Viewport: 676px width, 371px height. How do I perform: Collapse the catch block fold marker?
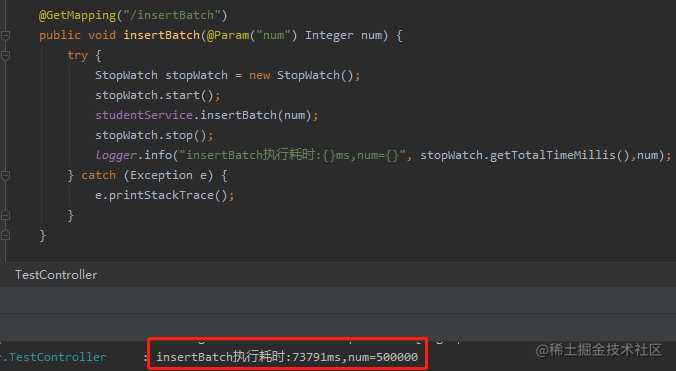[x=5, y=175]
